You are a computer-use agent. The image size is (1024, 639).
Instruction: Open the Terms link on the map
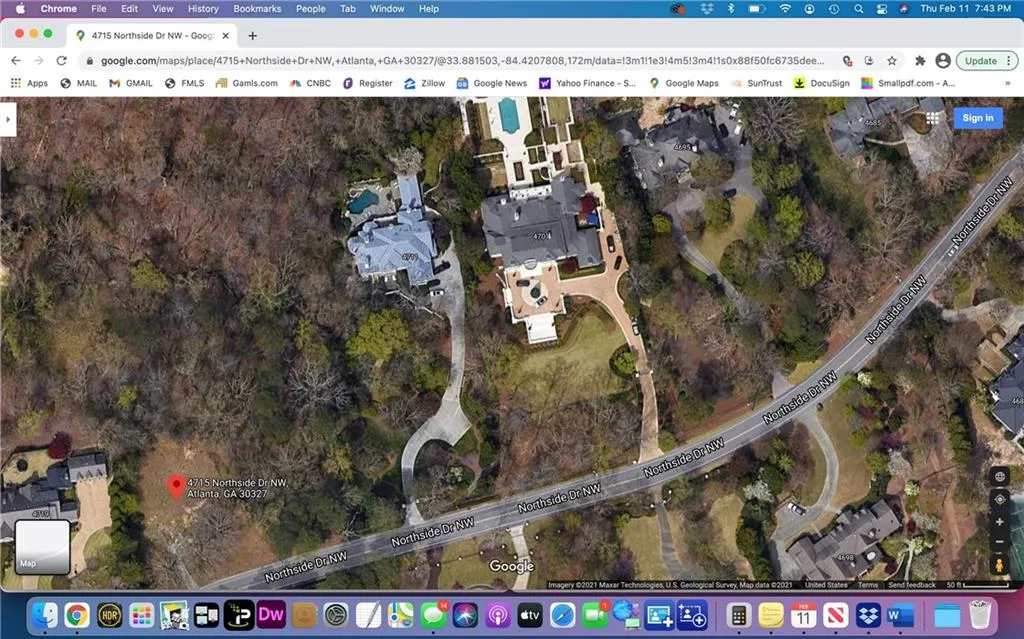pyautogui.click(x=867, y=585)
